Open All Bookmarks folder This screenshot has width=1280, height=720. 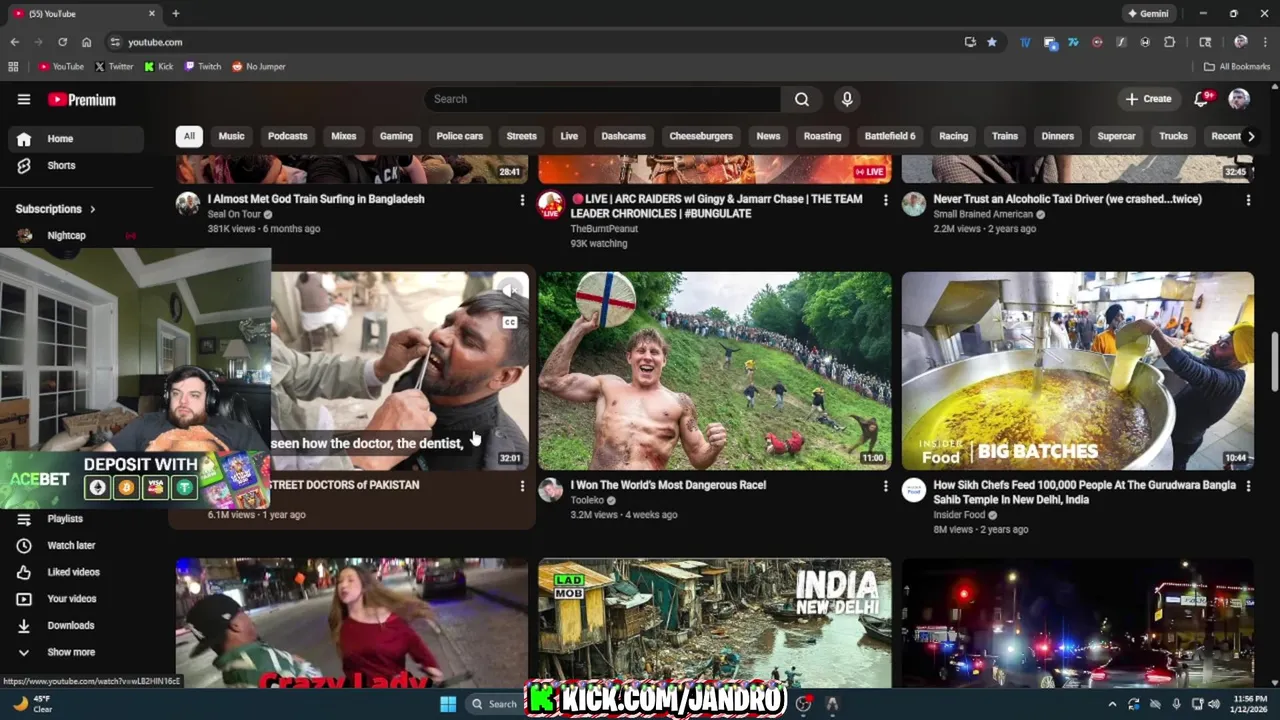tap(1237, 67)
